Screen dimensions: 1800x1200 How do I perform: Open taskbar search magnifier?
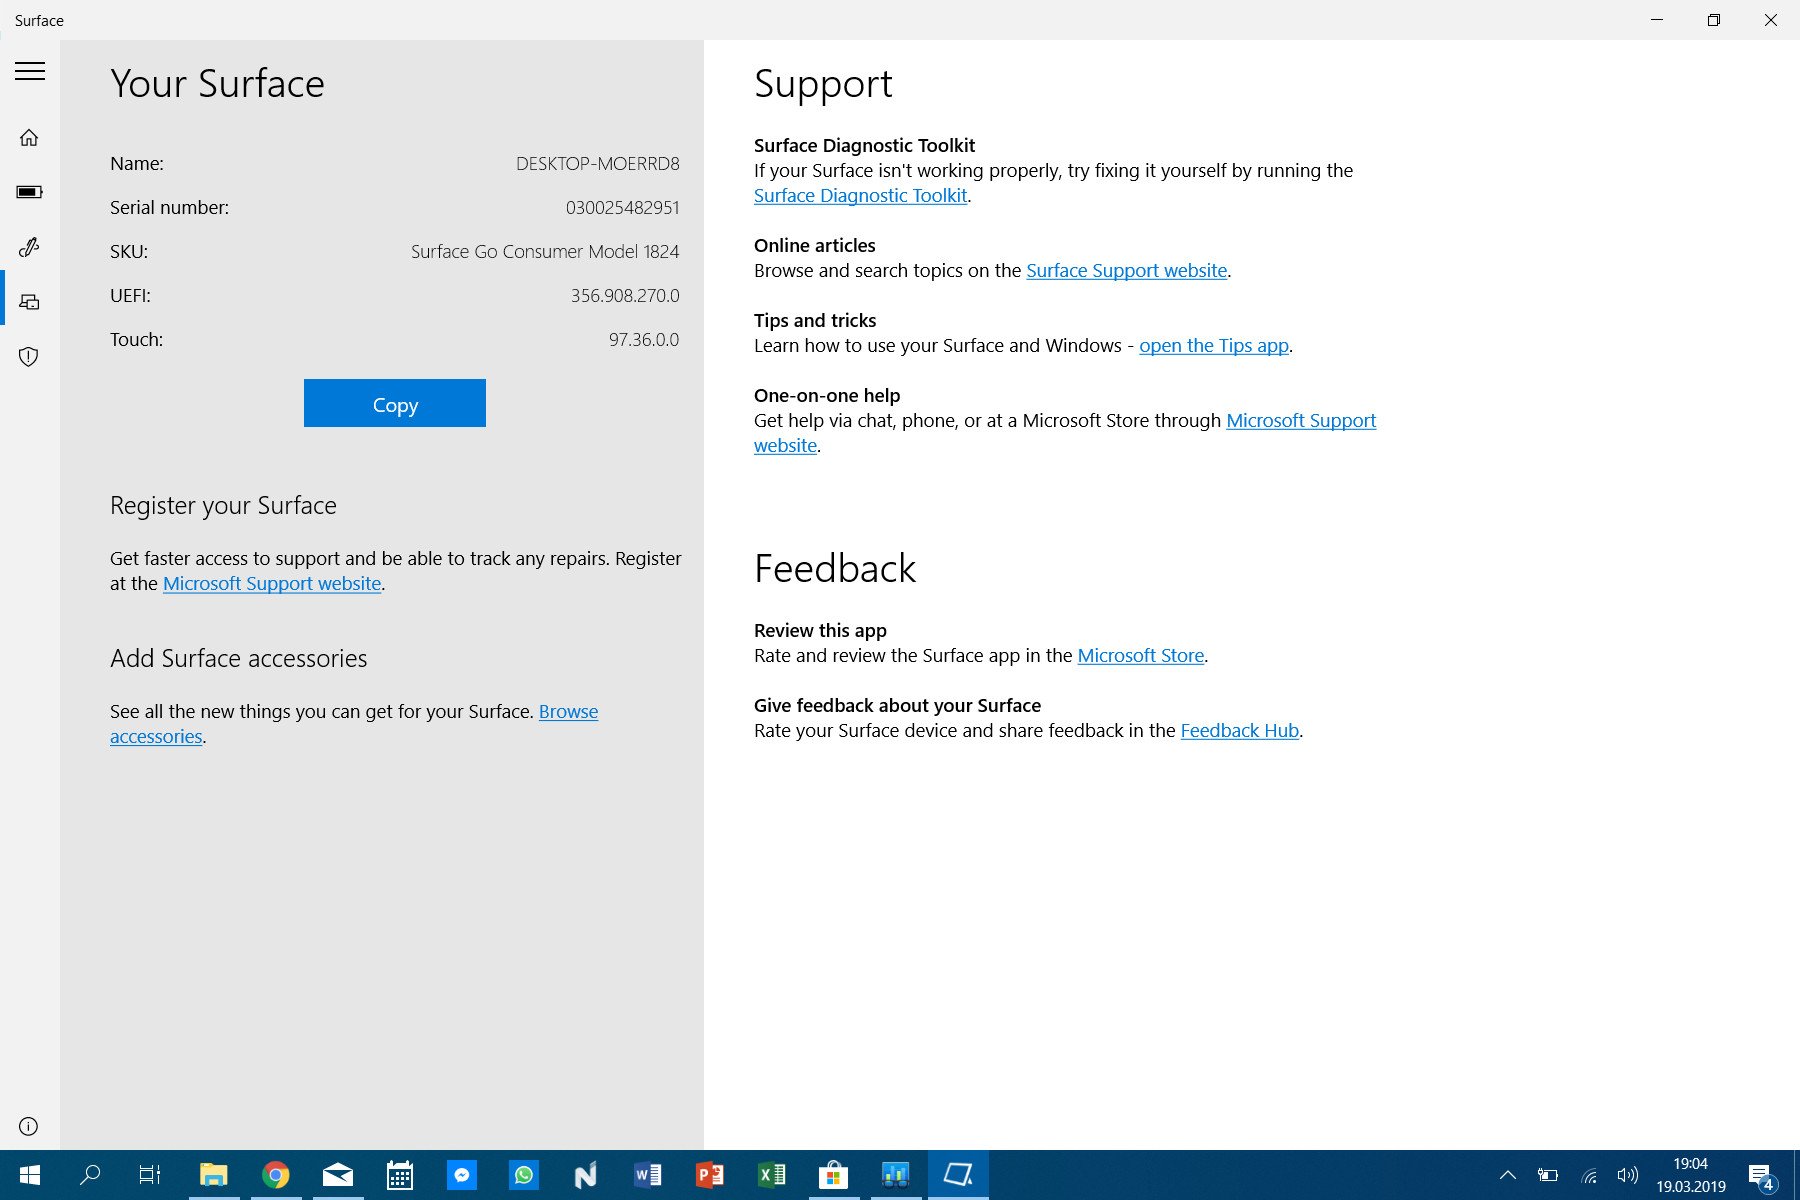(x=90, y=1175)
